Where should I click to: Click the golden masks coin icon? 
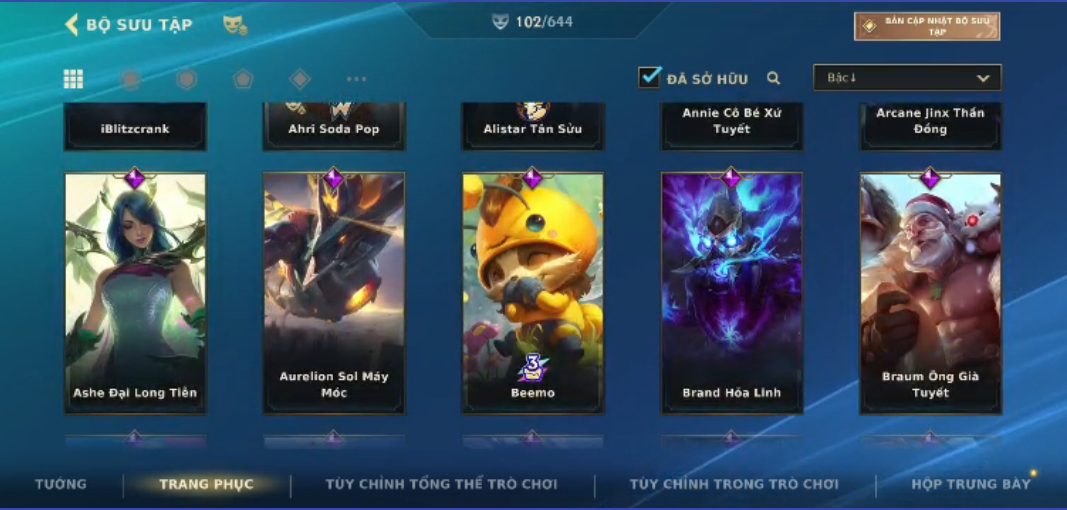pyautogui.click(x=235, y=26)
